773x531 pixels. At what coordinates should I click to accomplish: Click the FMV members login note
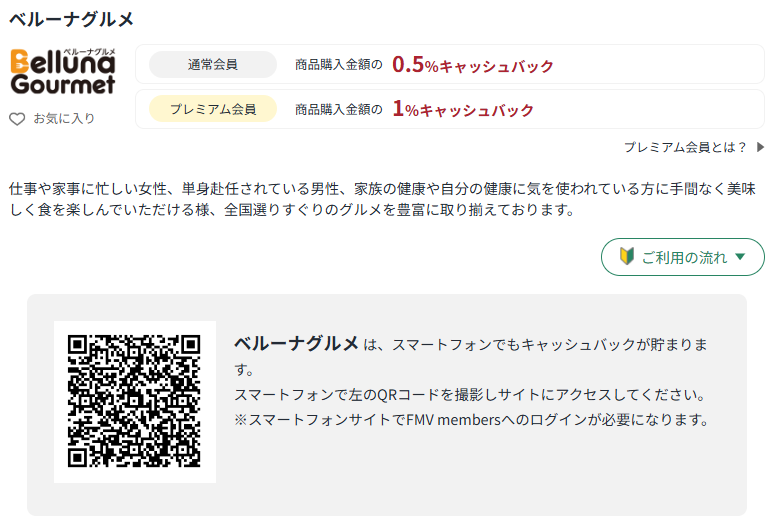coord(472,420)
